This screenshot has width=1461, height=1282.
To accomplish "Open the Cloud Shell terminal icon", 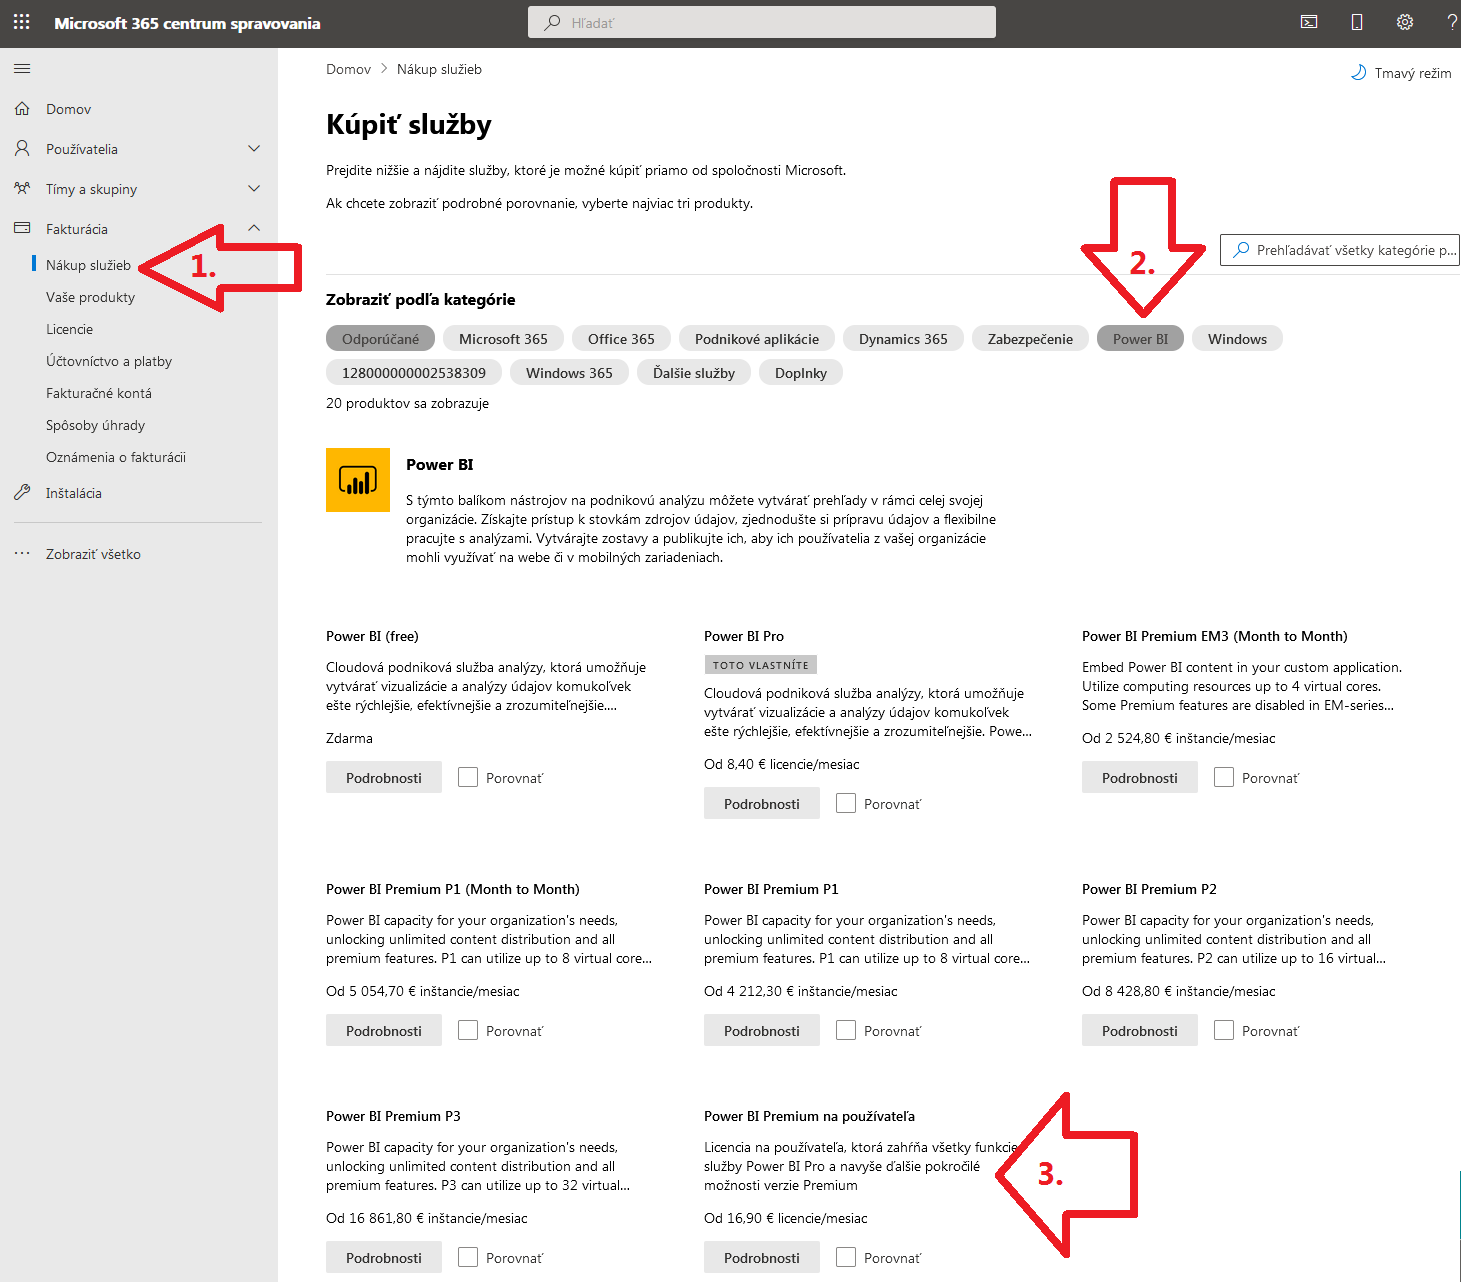I will coord(1309,22).
